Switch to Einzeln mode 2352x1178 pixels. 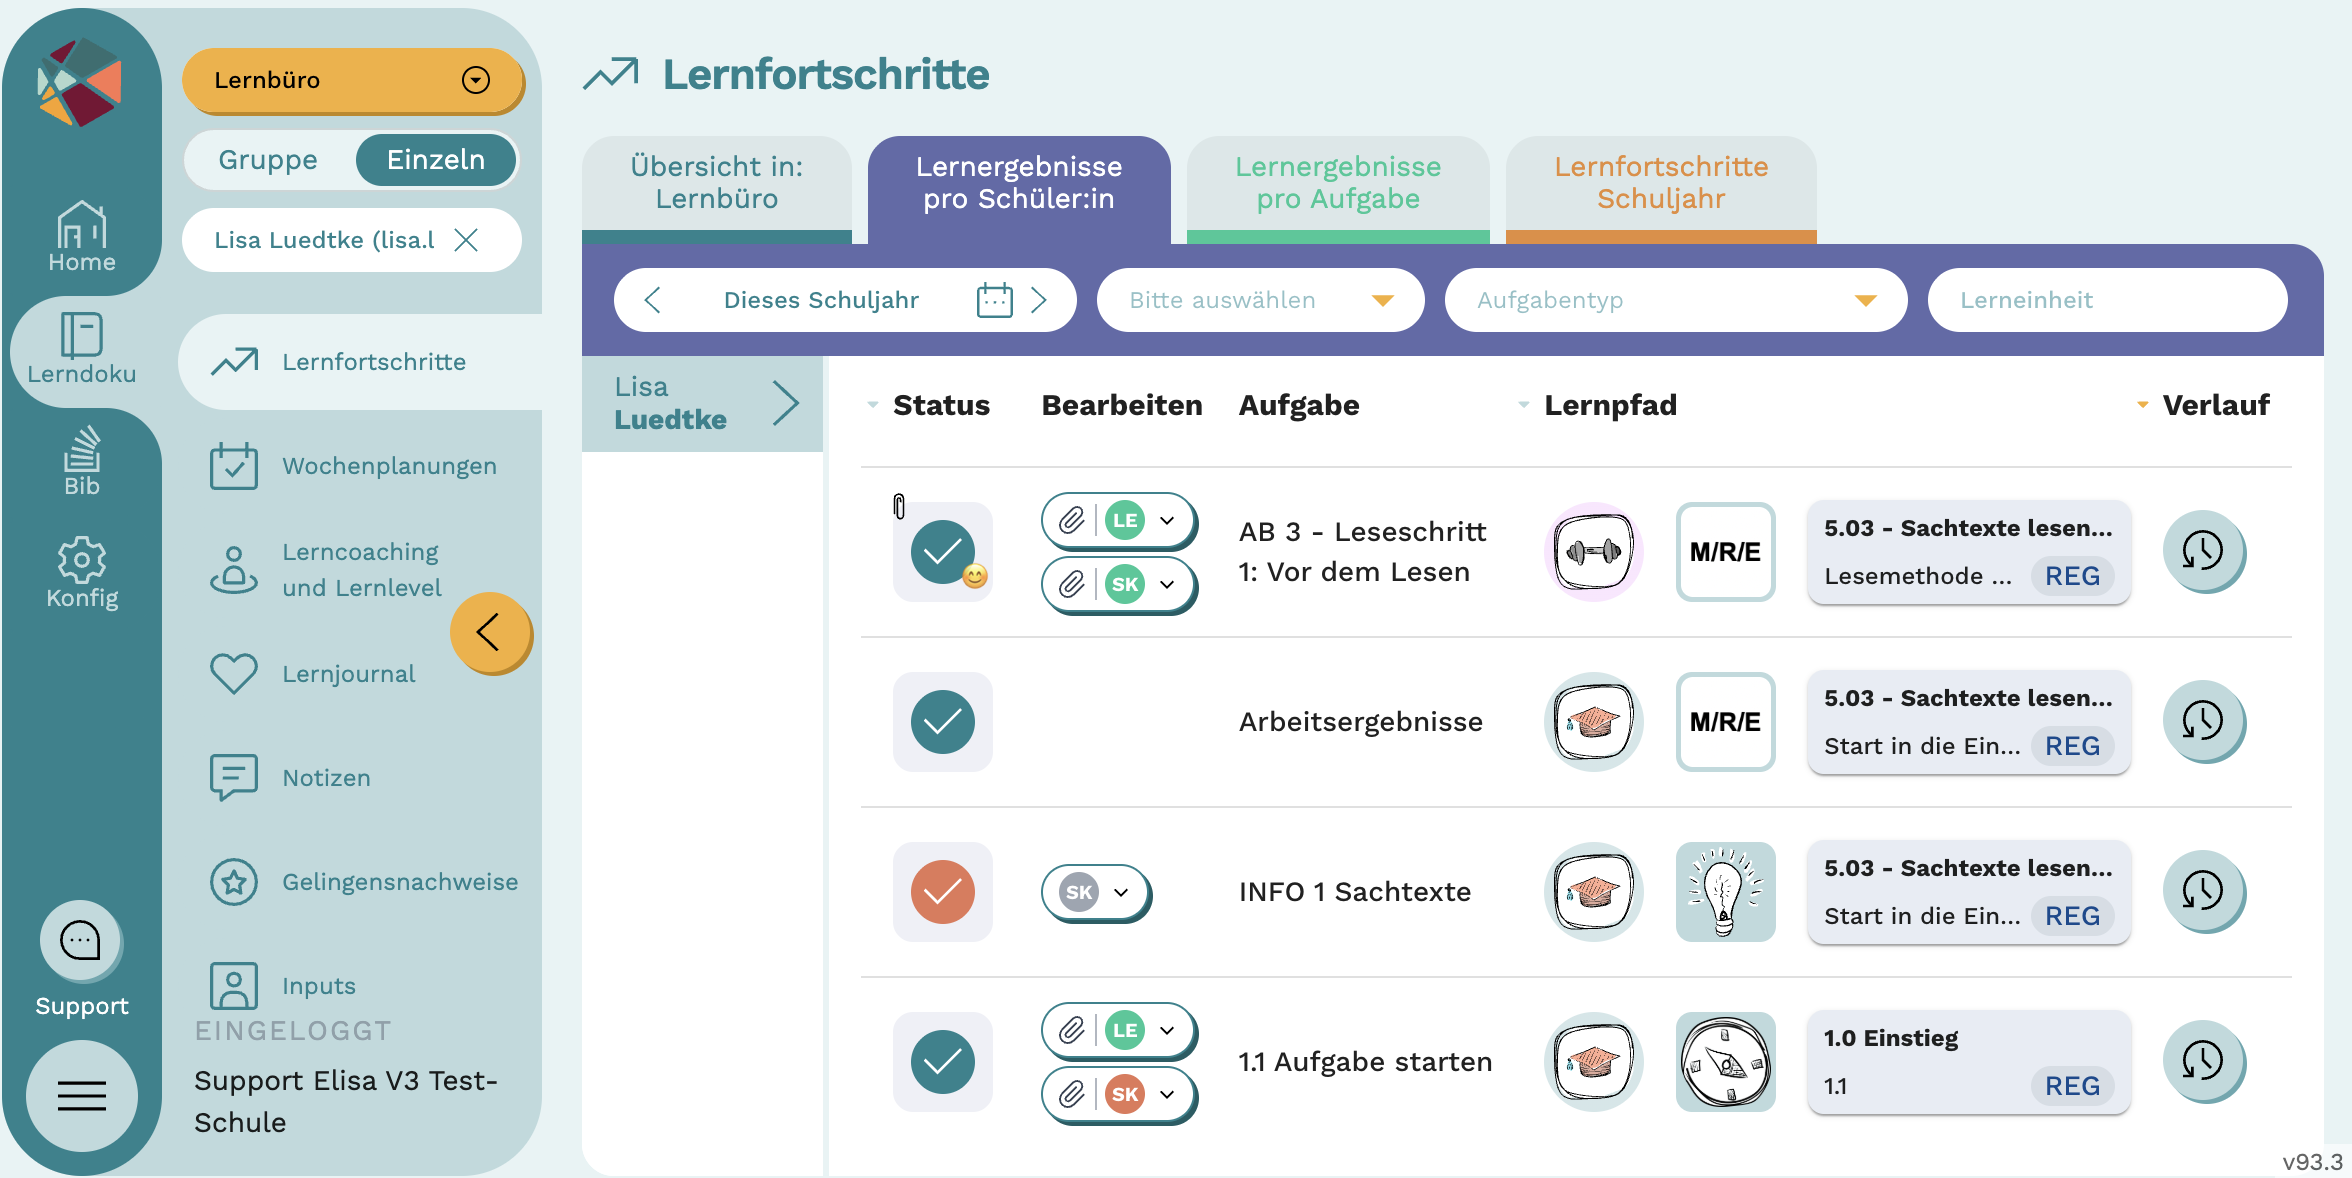[436, 160]
